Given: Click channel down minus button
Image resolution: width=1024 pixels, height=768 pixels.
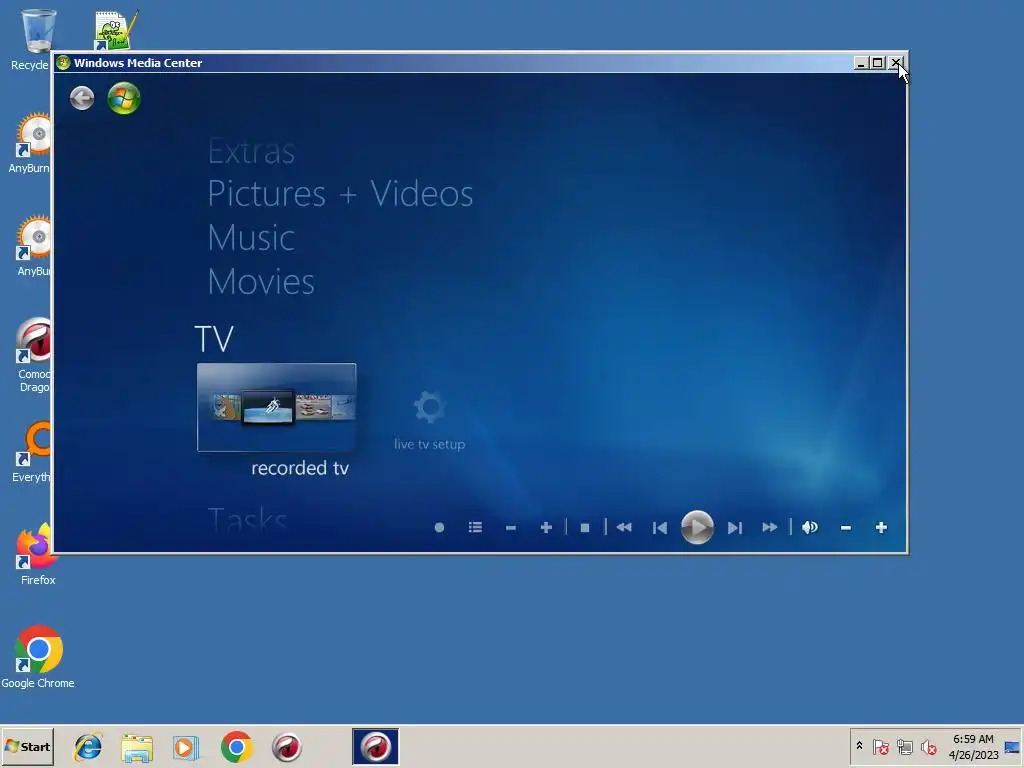Looking at the screenshot, I should click(511, 528).
